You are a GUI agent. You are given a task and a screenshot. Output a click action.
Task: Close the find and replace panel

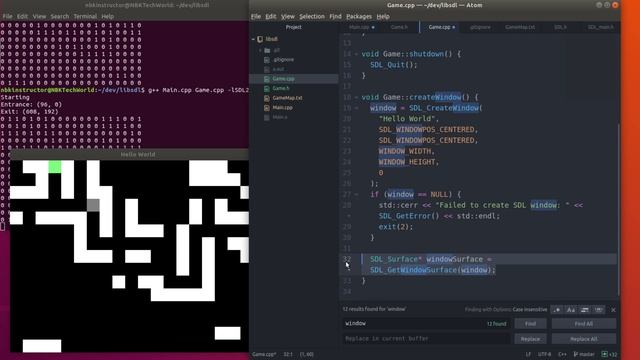(x=613, y=310)
